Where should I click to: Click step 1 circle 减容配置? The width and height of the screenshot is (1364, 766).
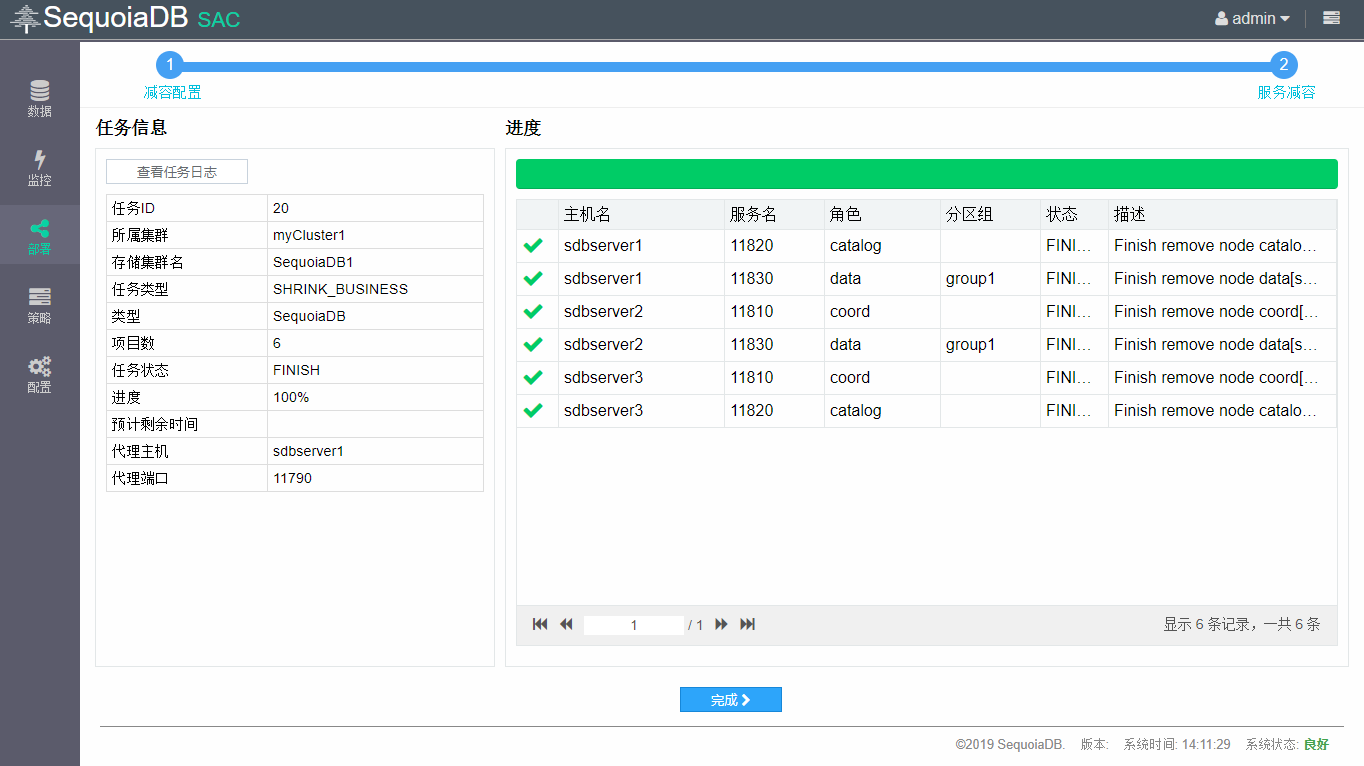[x=170, y=65]
